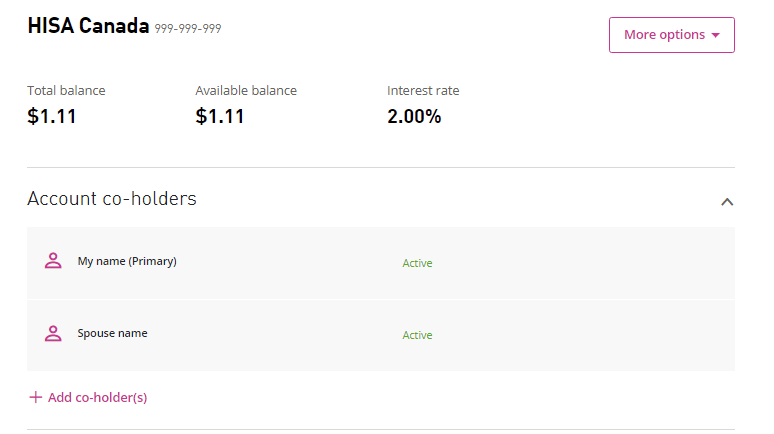
Task: Click the Available balance amount $1.11
Action: pyautogui.click(x=220, y=116)
